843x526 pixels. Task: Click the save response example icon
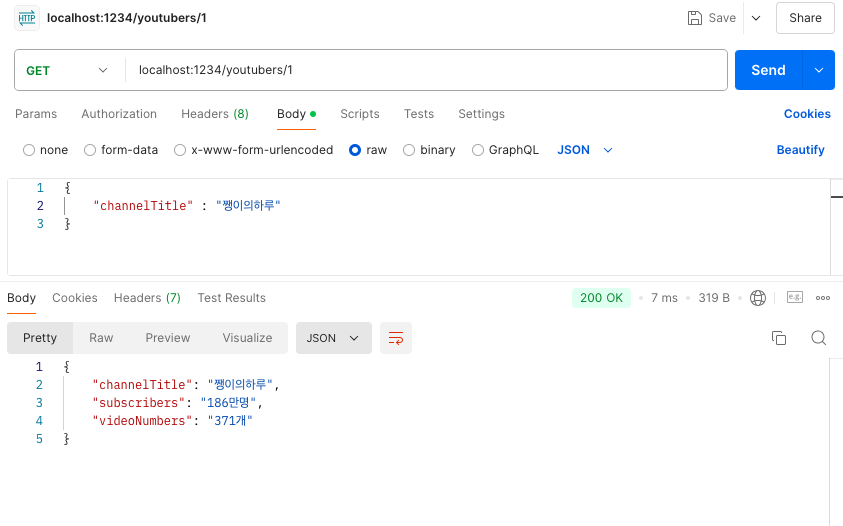tap(795, 297)
